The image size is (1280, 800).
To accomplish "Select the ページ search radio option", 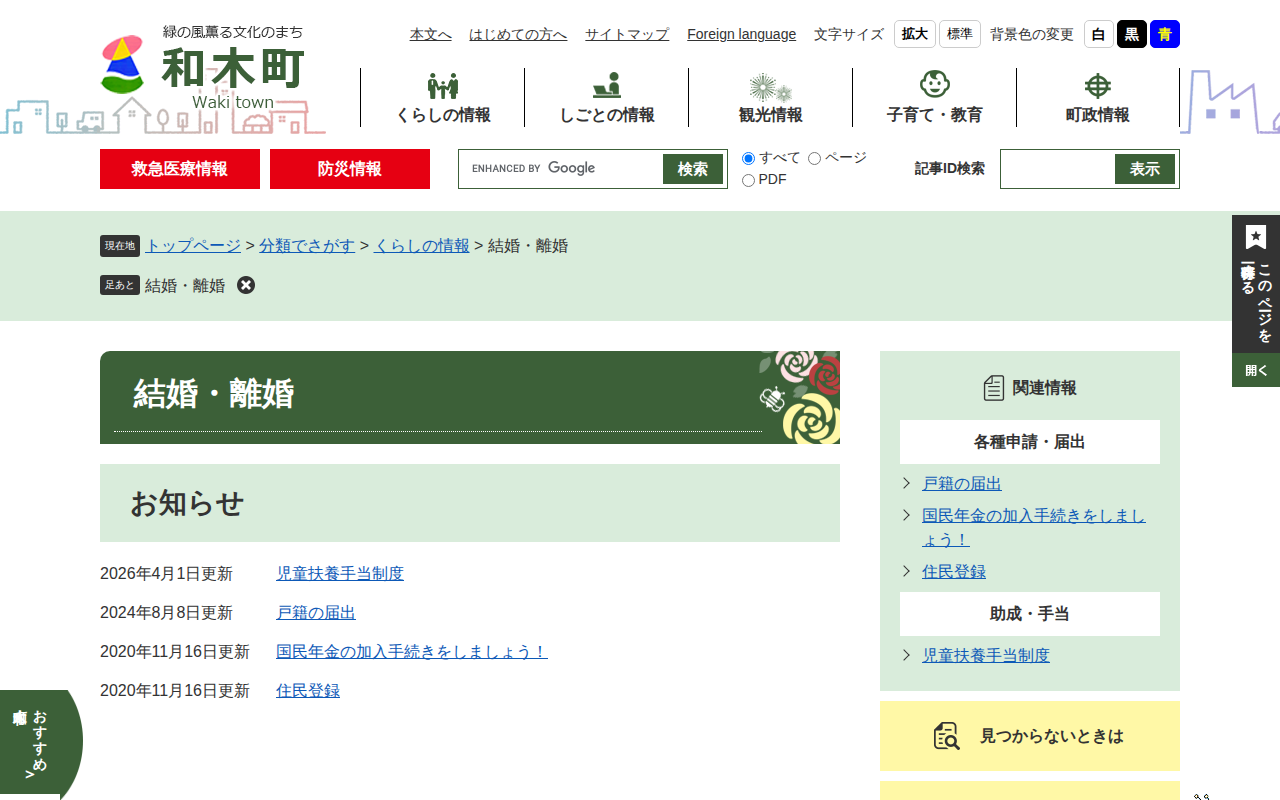I will 814,158.
